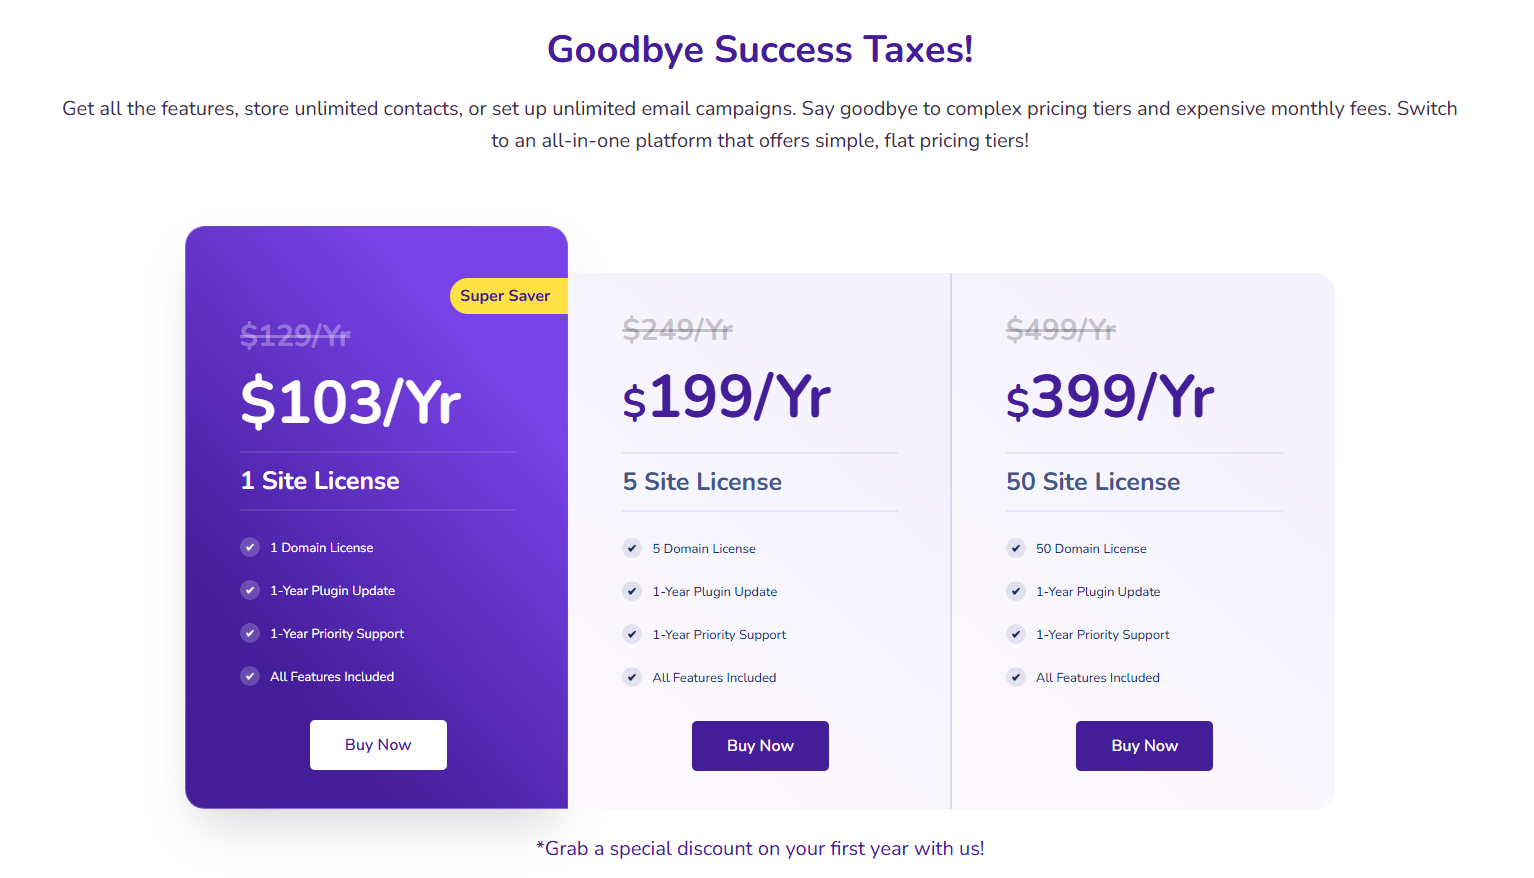Click the checkmark beside 50 Domain License
This screenshot has width=1534, height=878.
1016,548
